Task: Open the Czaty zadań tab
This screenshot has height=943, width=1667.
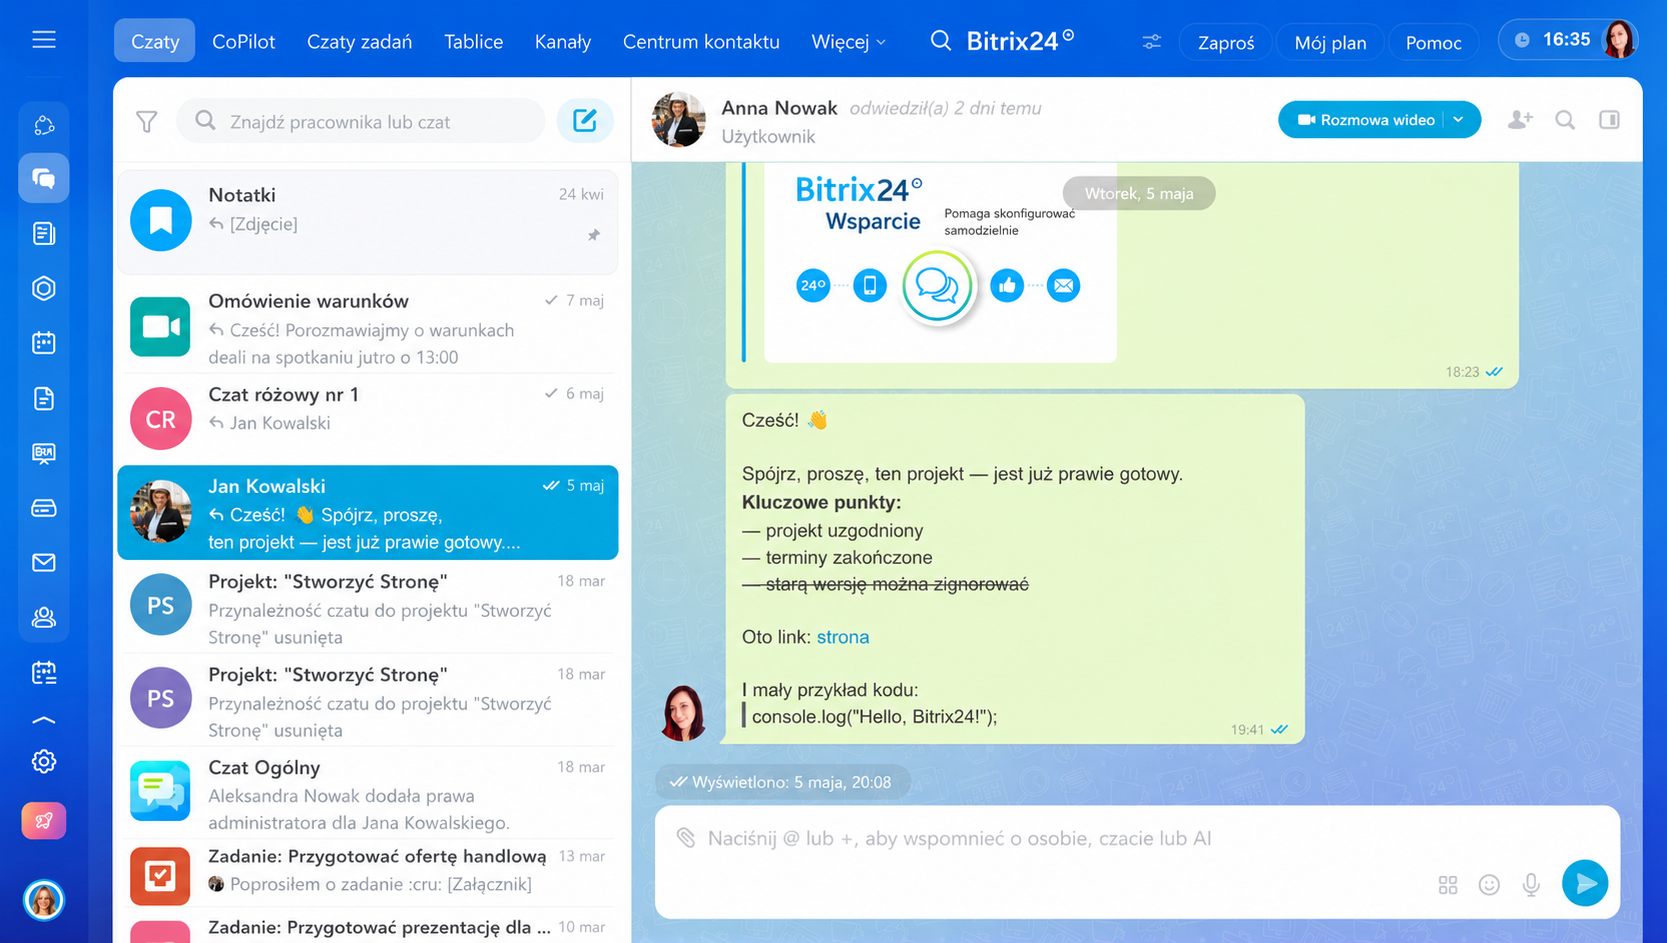Action: tap(359, 42)
